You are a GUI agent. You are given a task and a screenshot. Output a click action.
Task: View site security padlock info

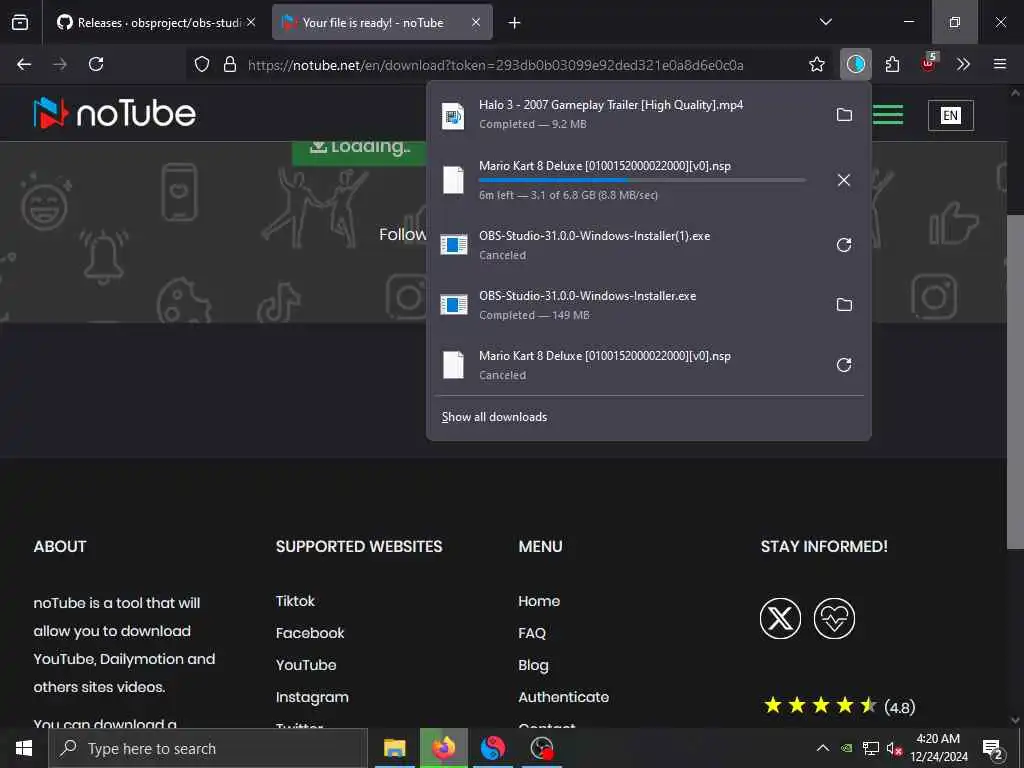point(230,64)
